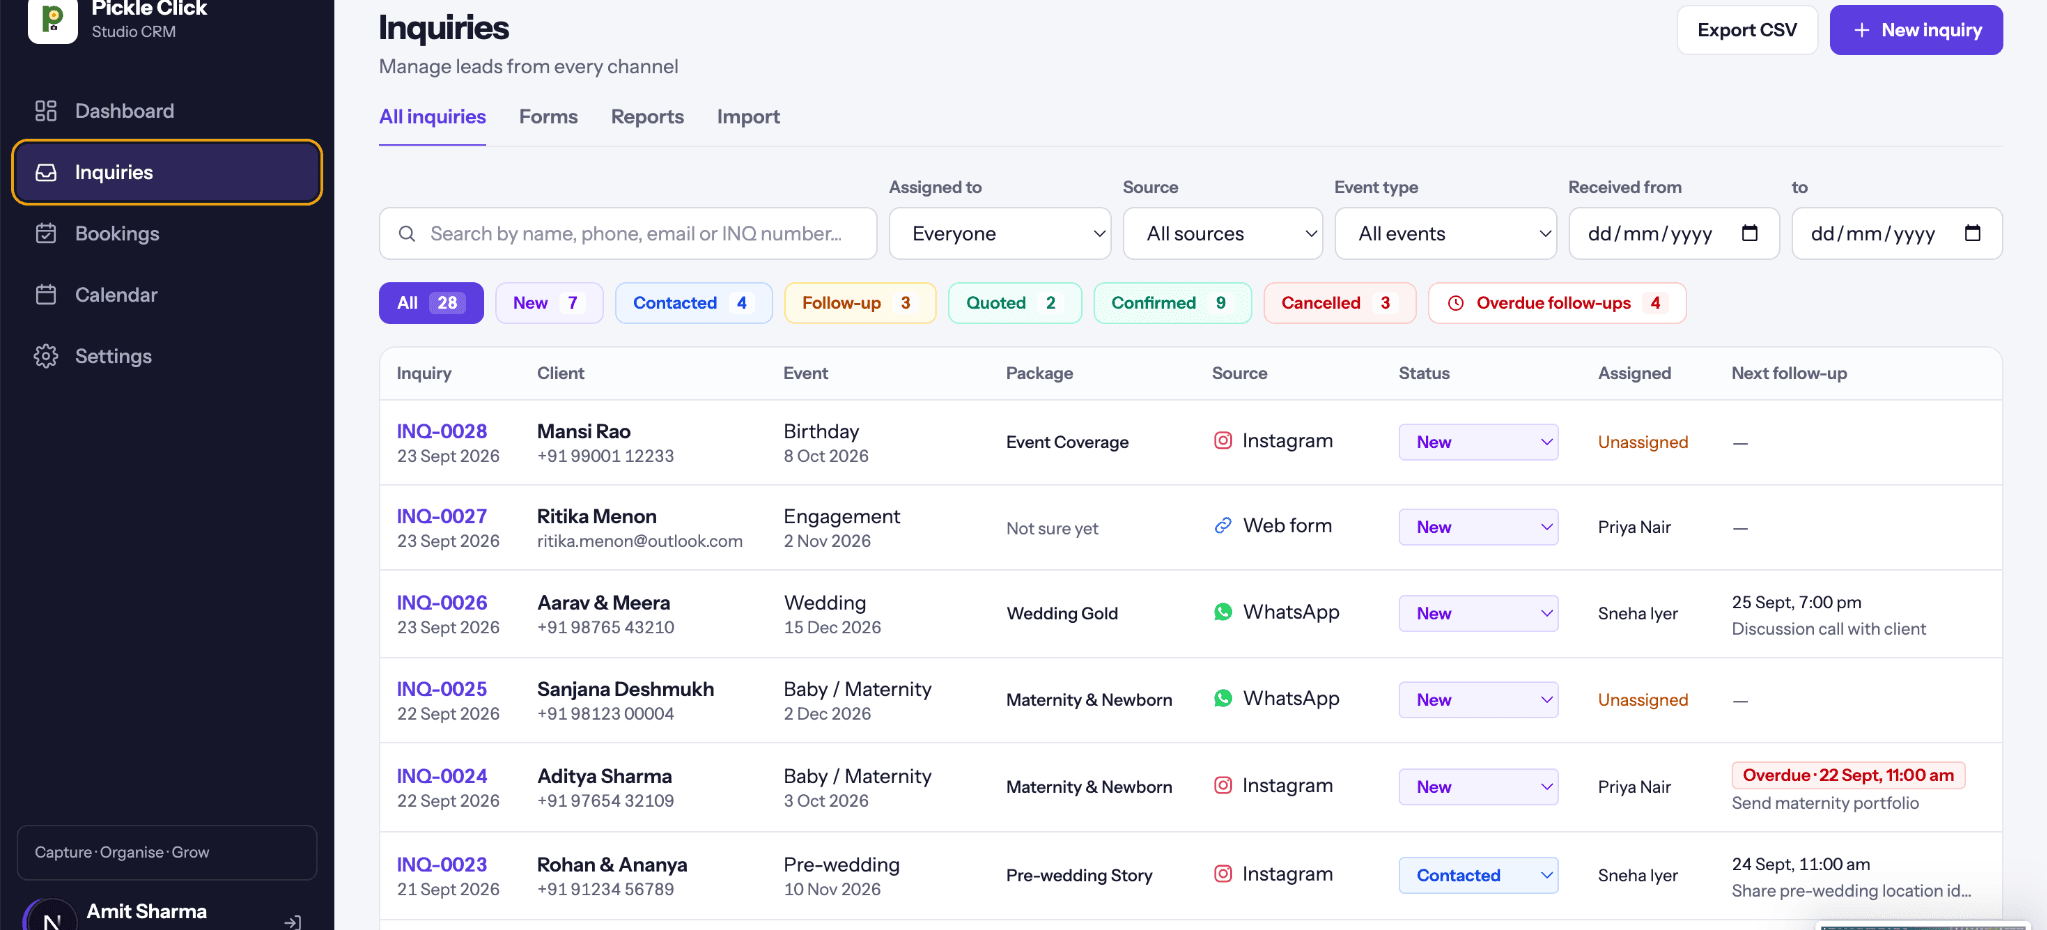The image size is (2047, 930).
Task: Open calendar picker for the 'to' date
Action: 1973,233
